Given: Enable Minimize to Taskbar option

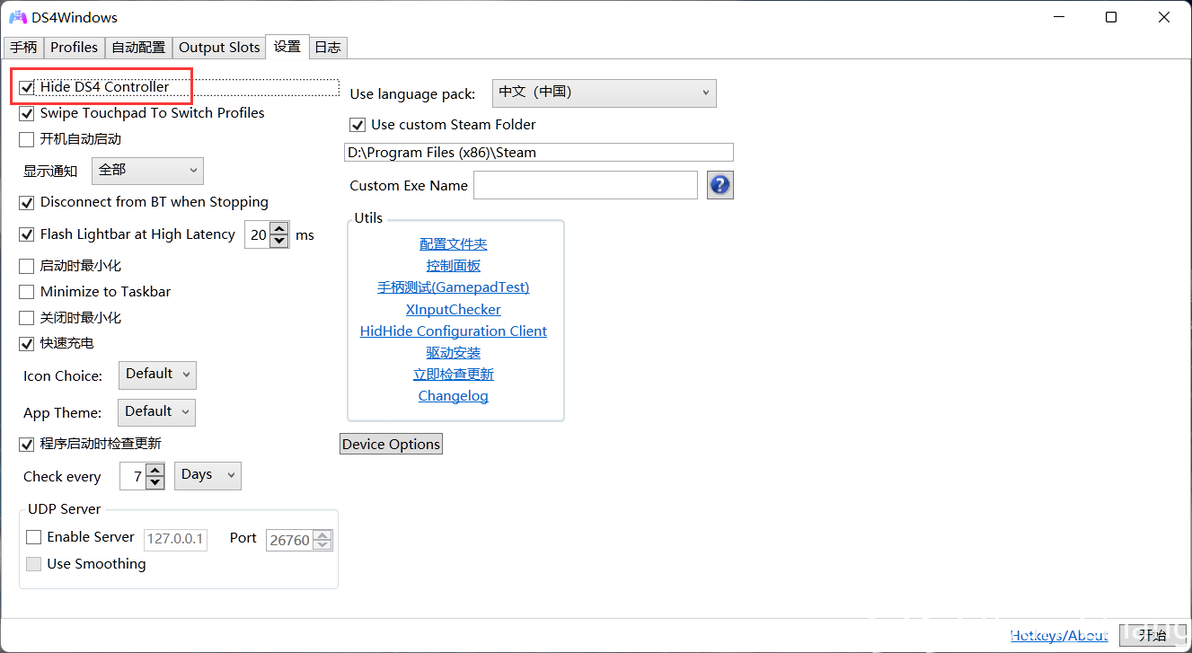Looking at the screenshot, I should (x=27, y=292).
